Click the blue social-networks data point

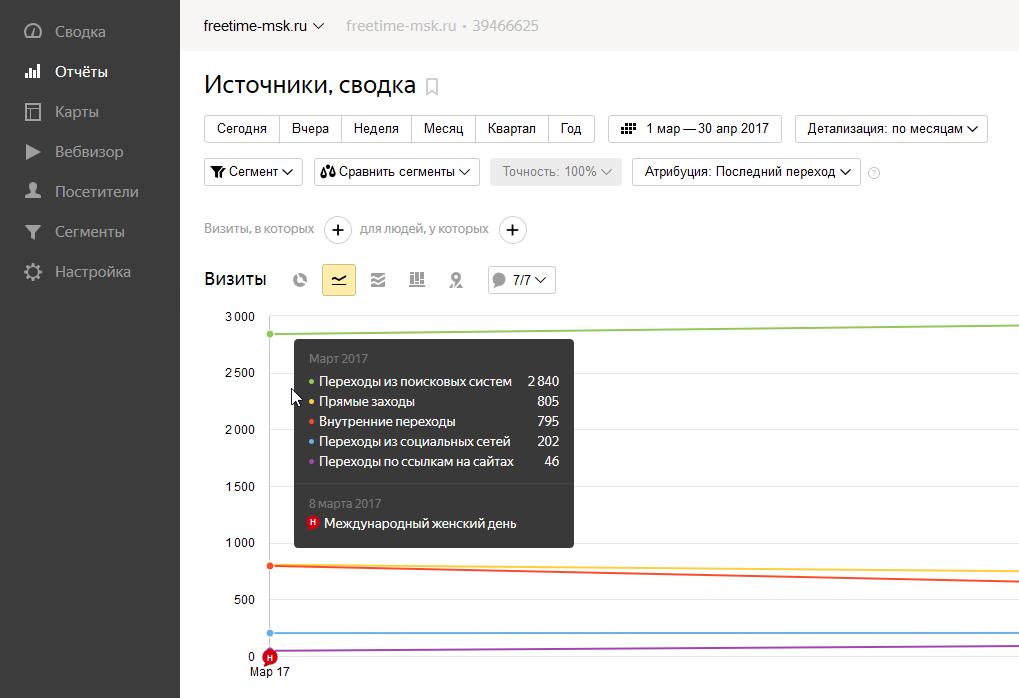[x=270, y=633]
